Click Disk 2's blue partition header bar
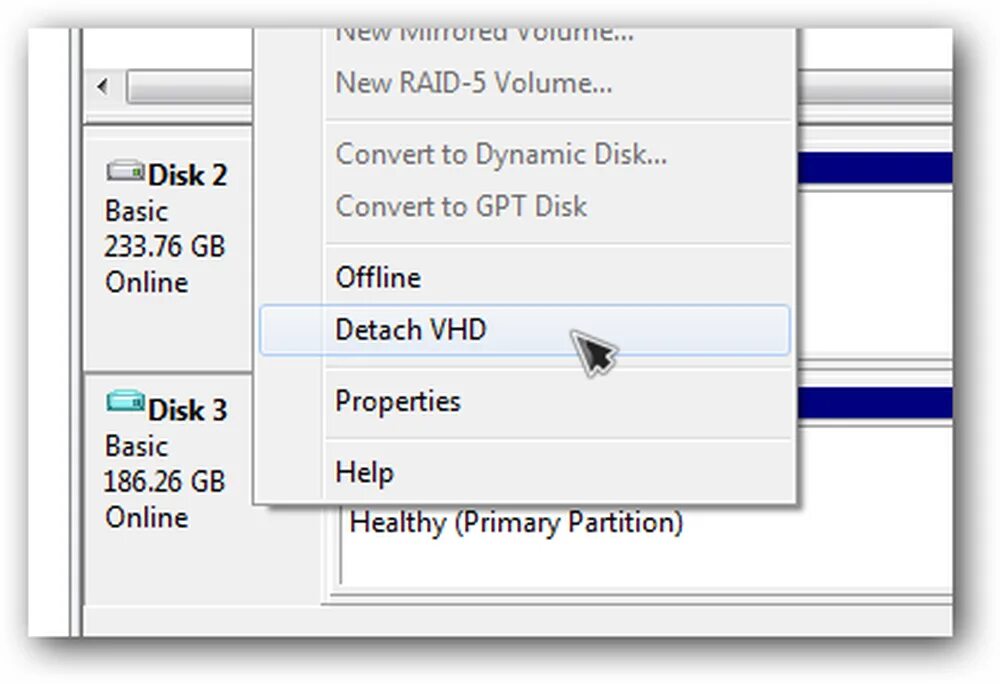Image resolution: width=1000 pixels, height=684 pixels. [875, 168]
